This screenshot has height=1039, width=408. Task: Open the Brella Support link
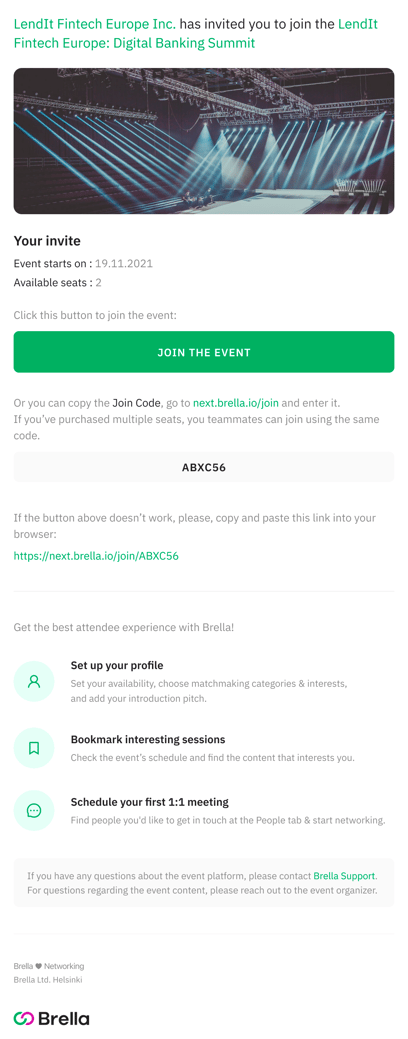coord(344,875)
